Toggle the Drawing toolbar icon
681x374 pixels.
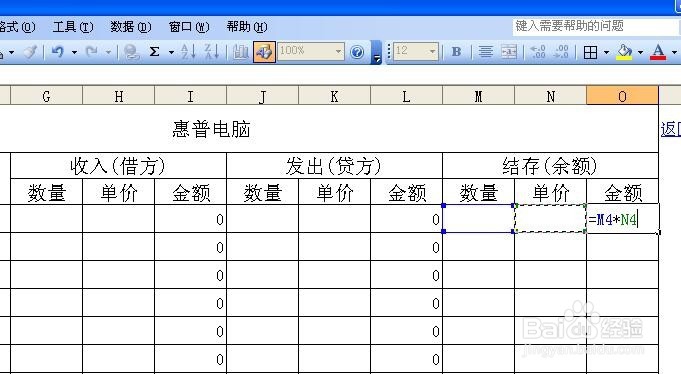264,52
